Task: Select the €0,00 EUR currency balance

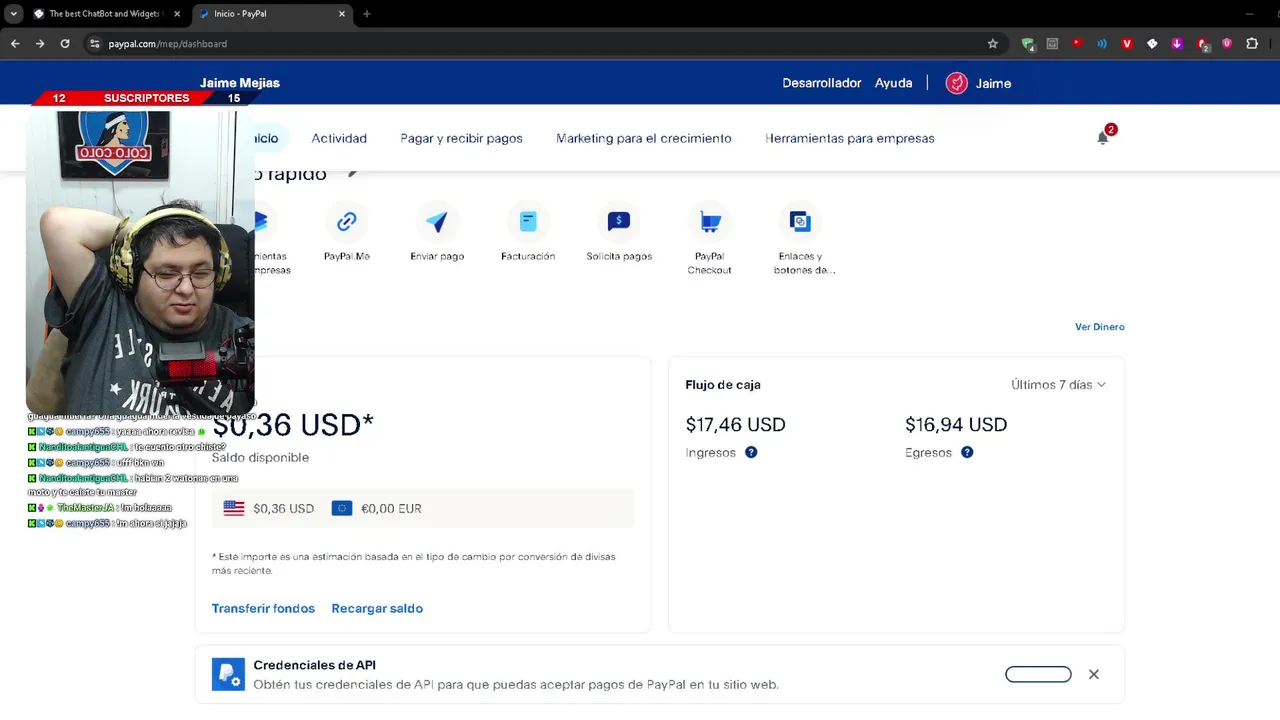Action: point(377,508)
